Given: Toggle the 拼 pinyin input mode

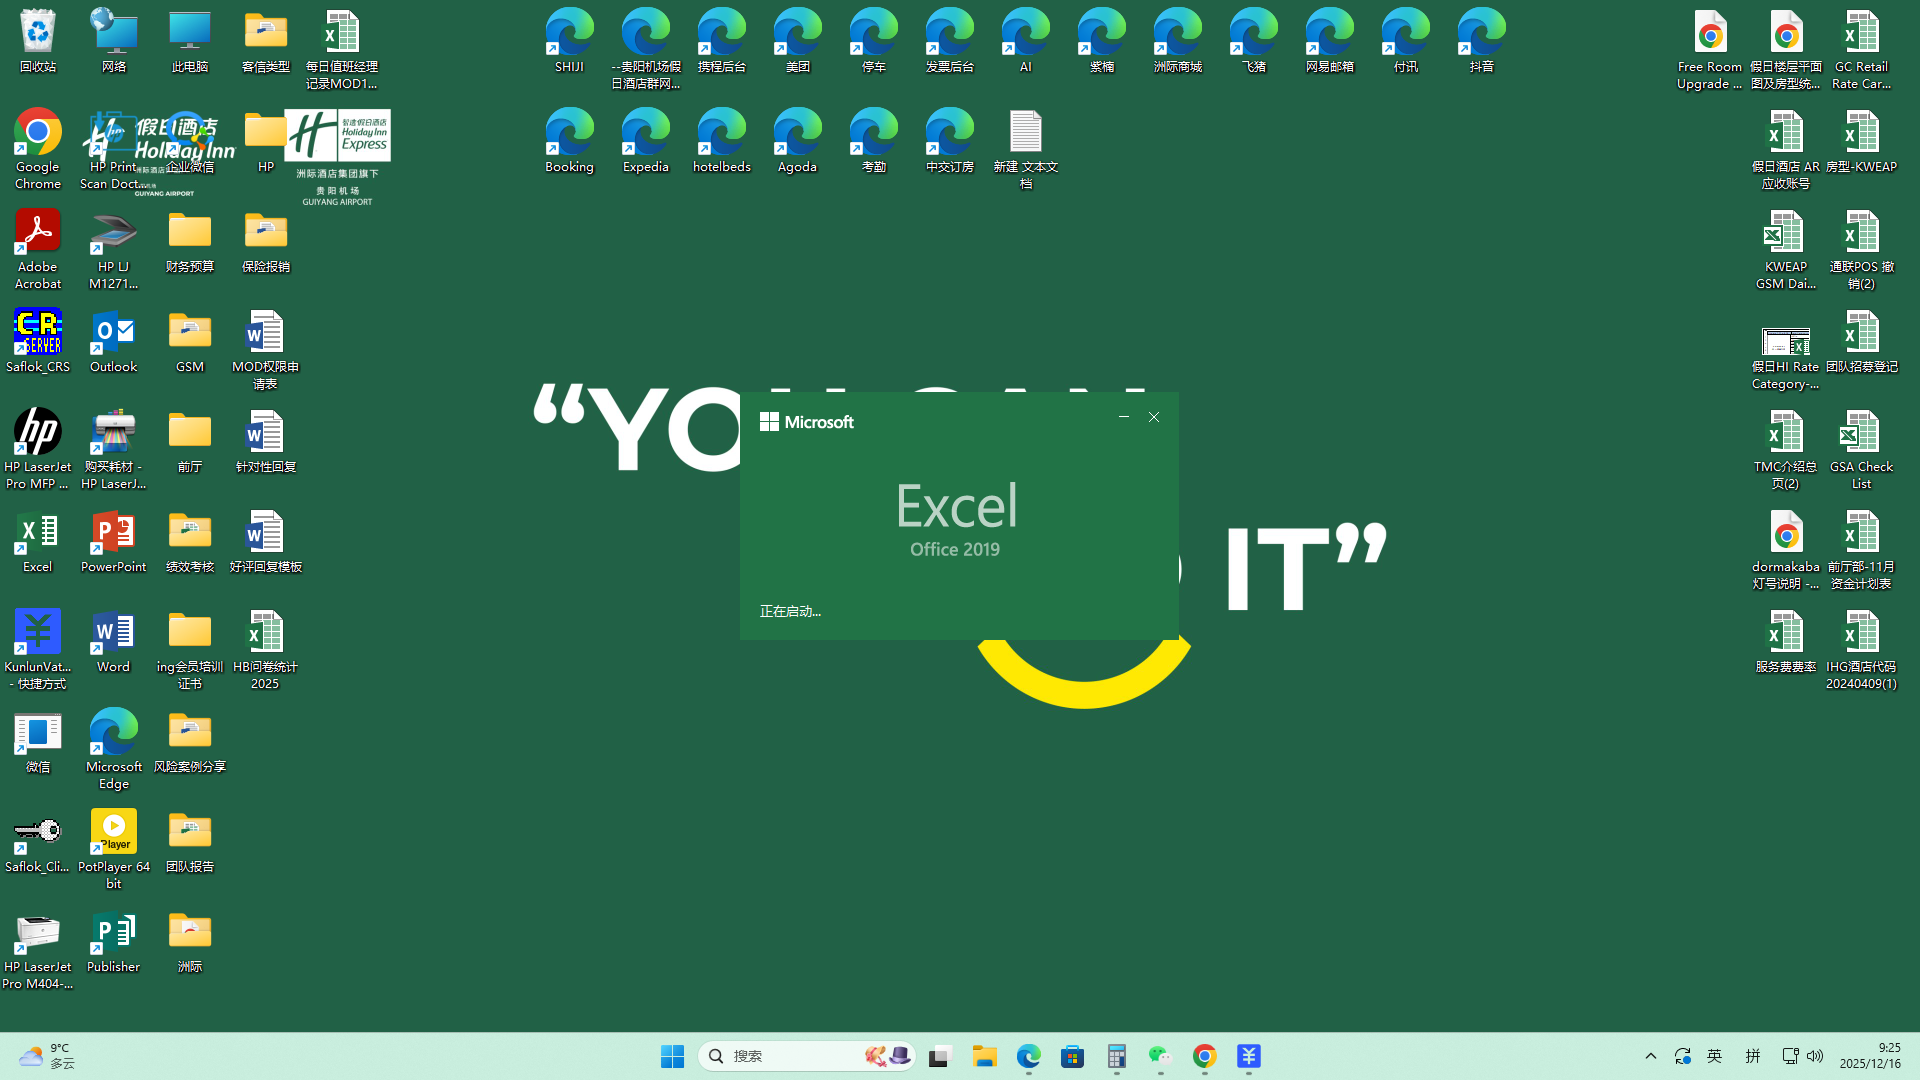Looking at the screenshot, I should coord(1752,1056).
